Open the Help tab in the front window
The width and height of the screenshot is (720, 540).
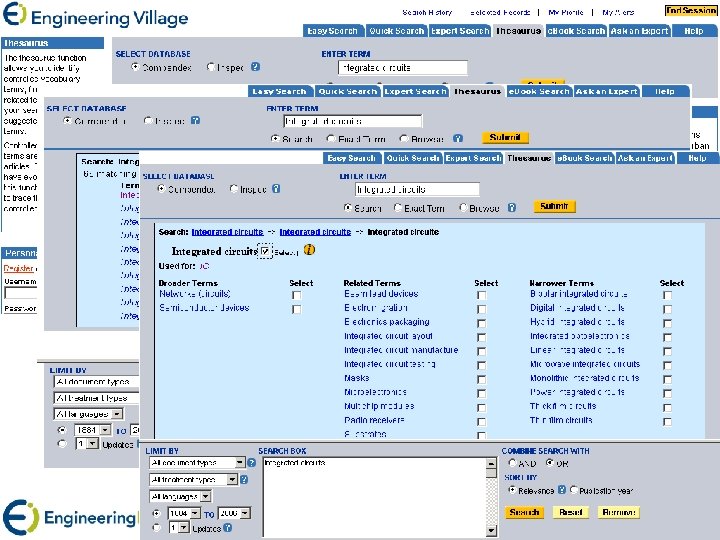pyautogui.click(x=697, y=158)
